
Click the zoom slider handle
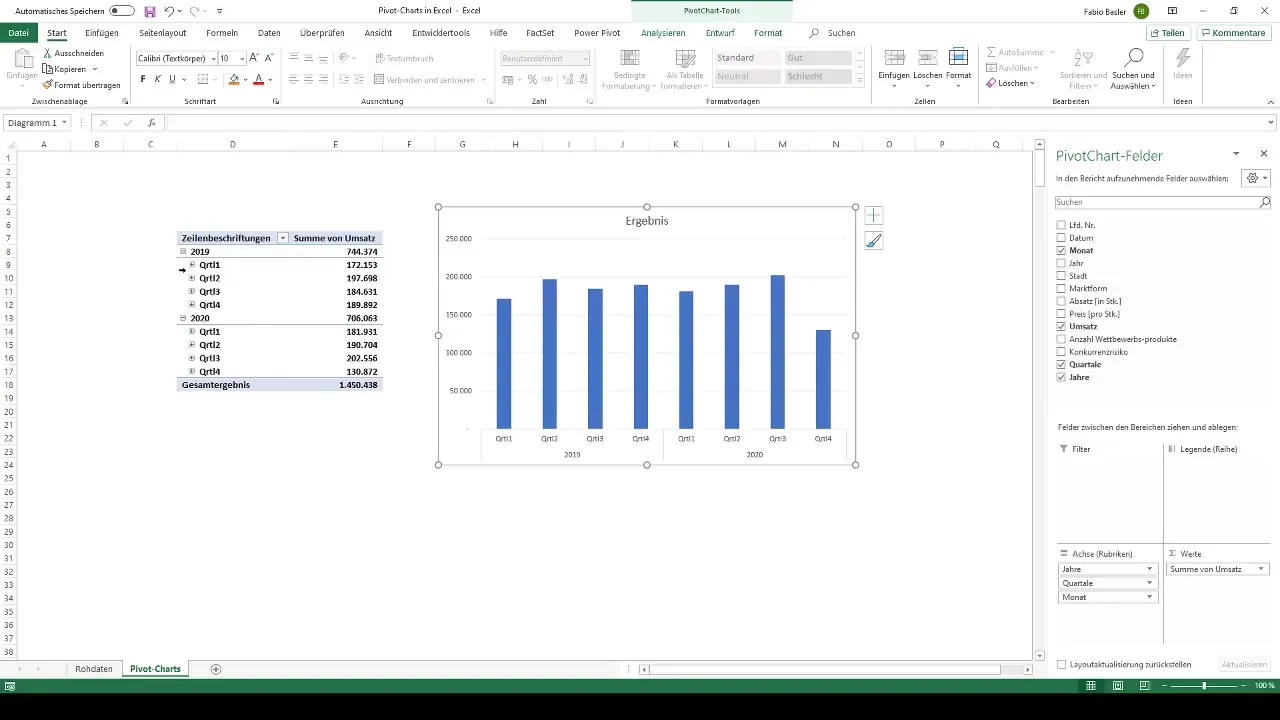tap(1204, 686)
